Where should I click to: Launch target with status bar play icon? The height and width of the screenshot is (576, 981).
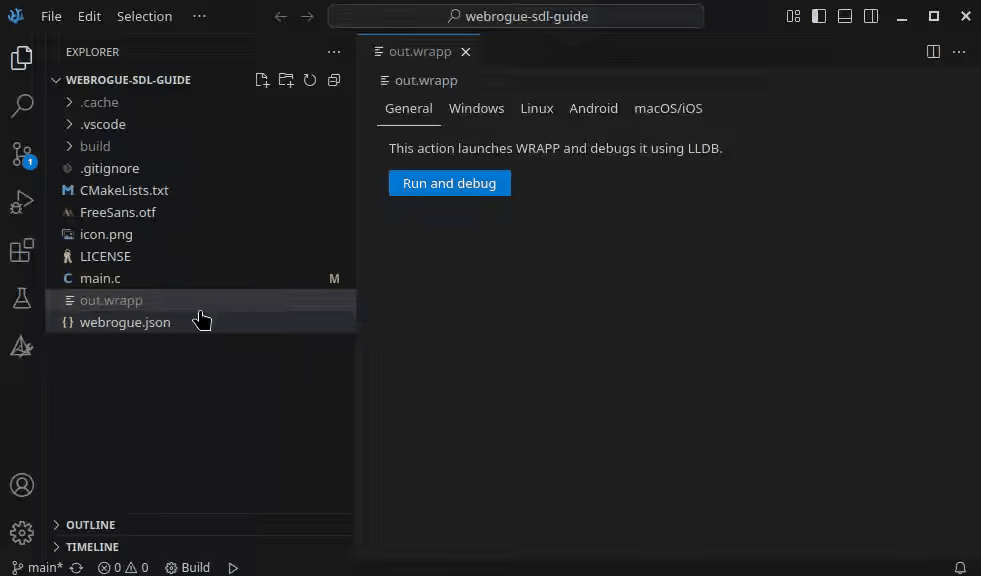(x=233, y=567)
